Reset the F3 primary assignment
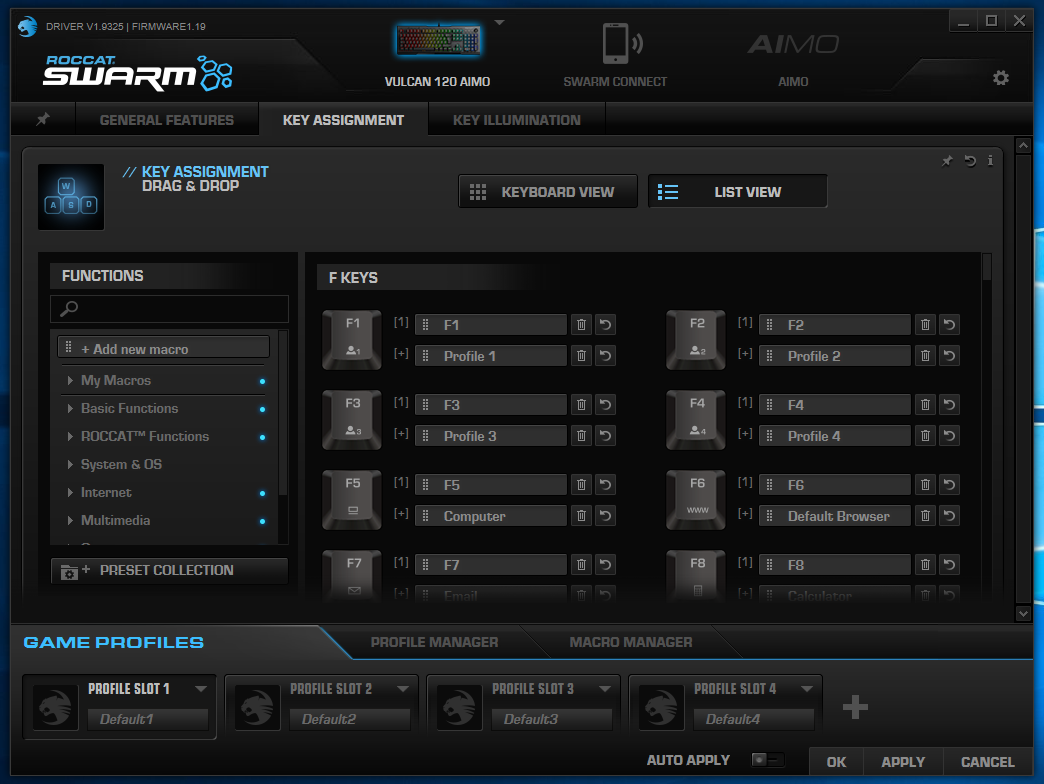The width and height of the screenshot is (1044, 784). pos(605,405)
